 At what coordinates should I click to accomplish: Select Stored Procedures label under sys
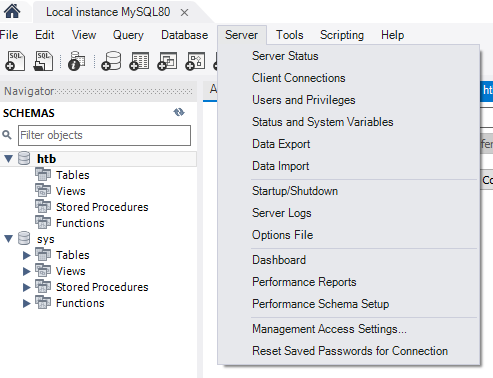102,287
